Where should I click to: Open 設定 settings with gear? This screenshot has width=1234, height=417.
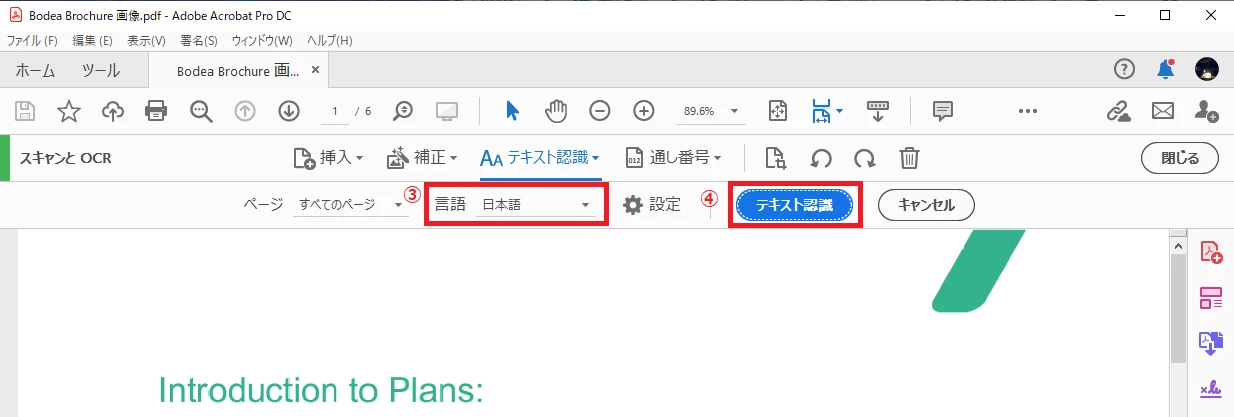tap(651, 205)
